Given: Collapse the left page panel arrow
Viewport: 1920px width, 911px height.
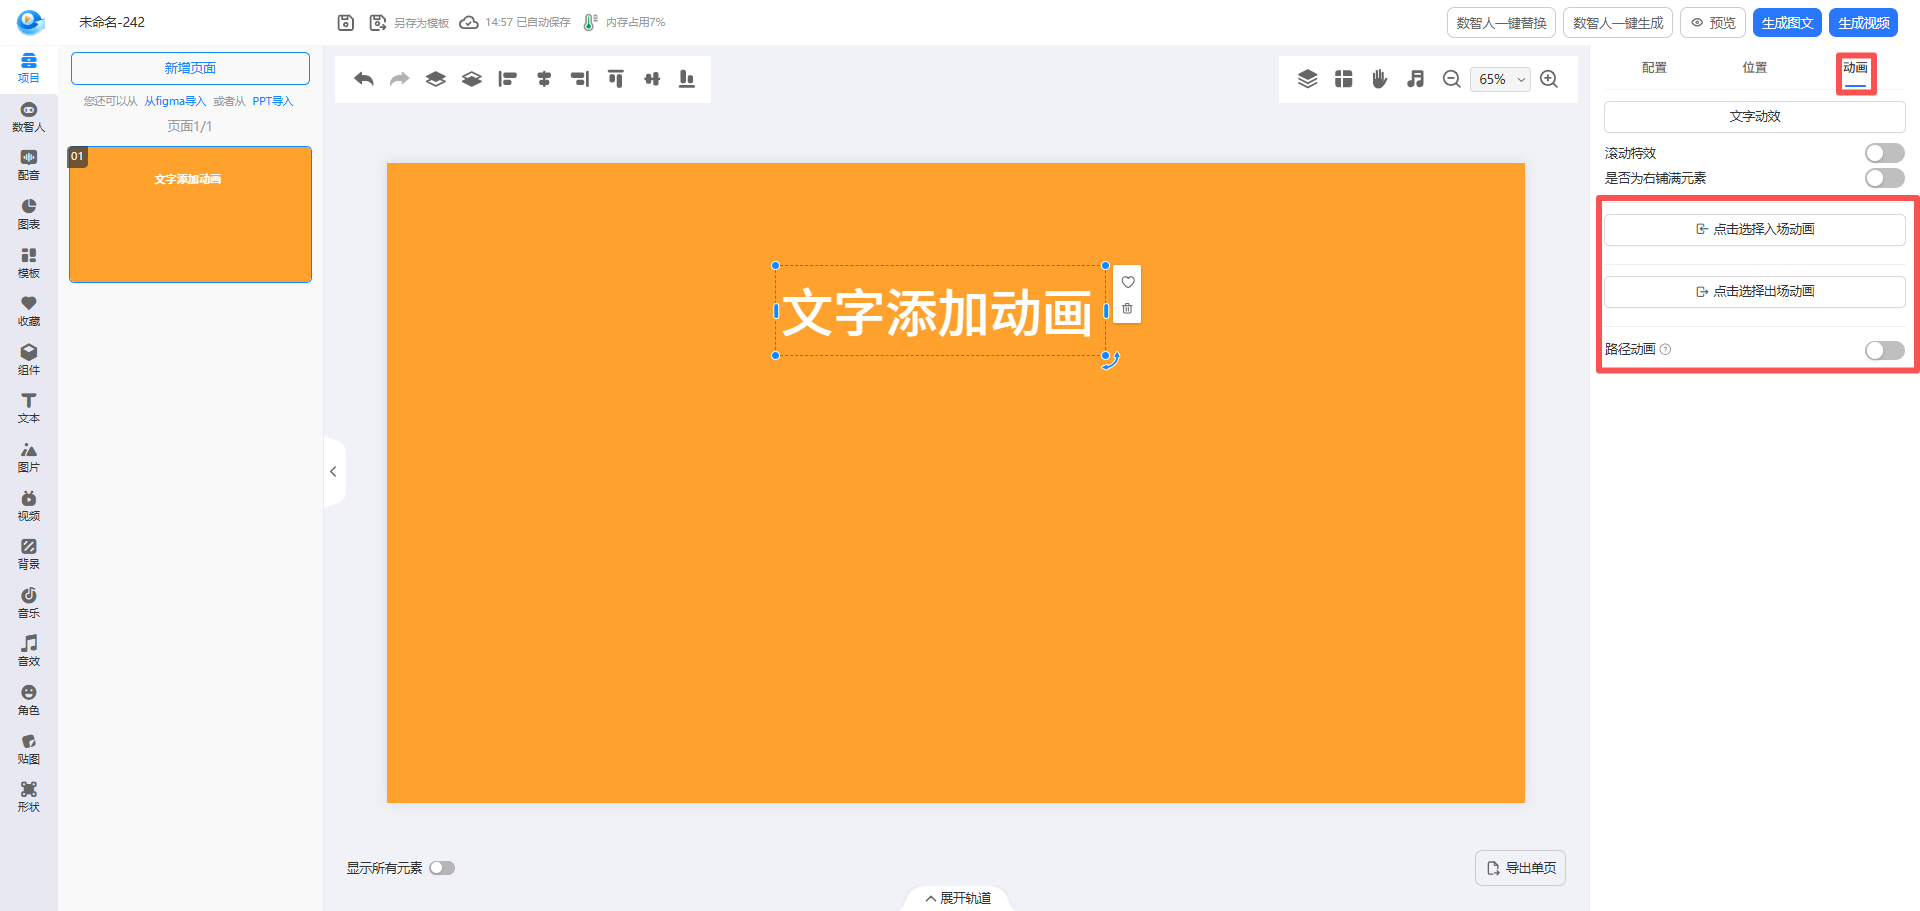Looking at the screenshot, I should (333, 472).
